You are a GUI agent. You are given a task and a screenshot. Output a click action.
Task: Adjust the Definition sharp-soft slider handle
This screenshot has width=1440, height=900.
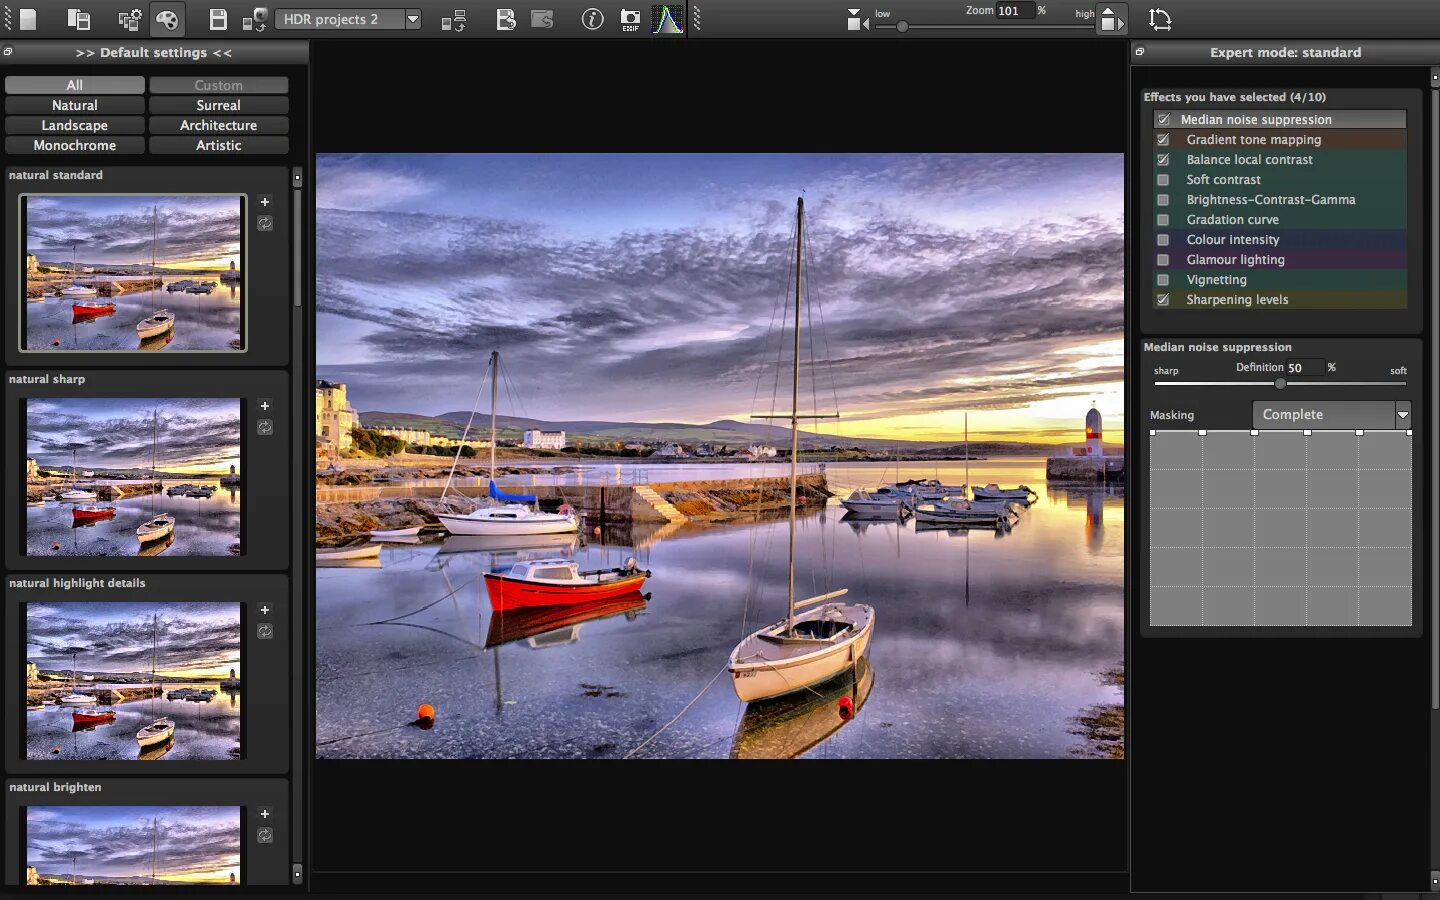pyautogui.click(x=1280, y=383)
